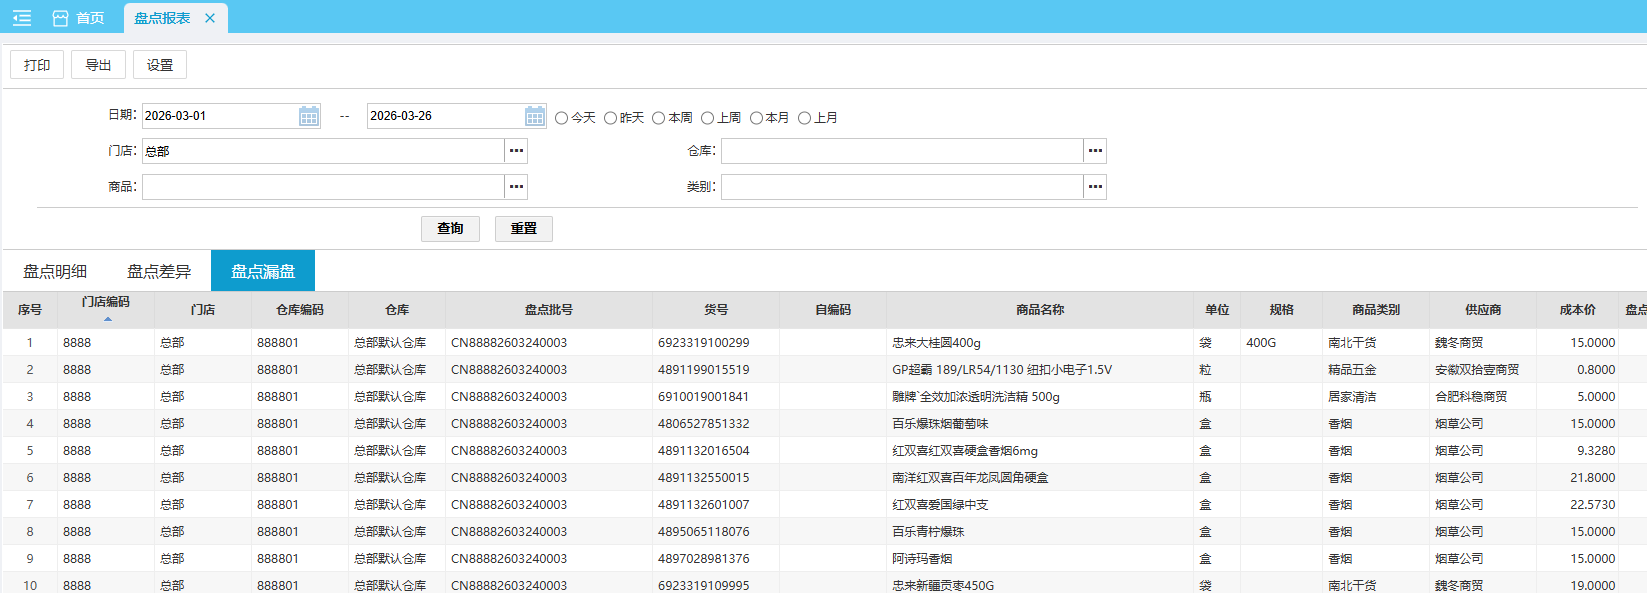Open the start date calendar picker

pos(309,116)
